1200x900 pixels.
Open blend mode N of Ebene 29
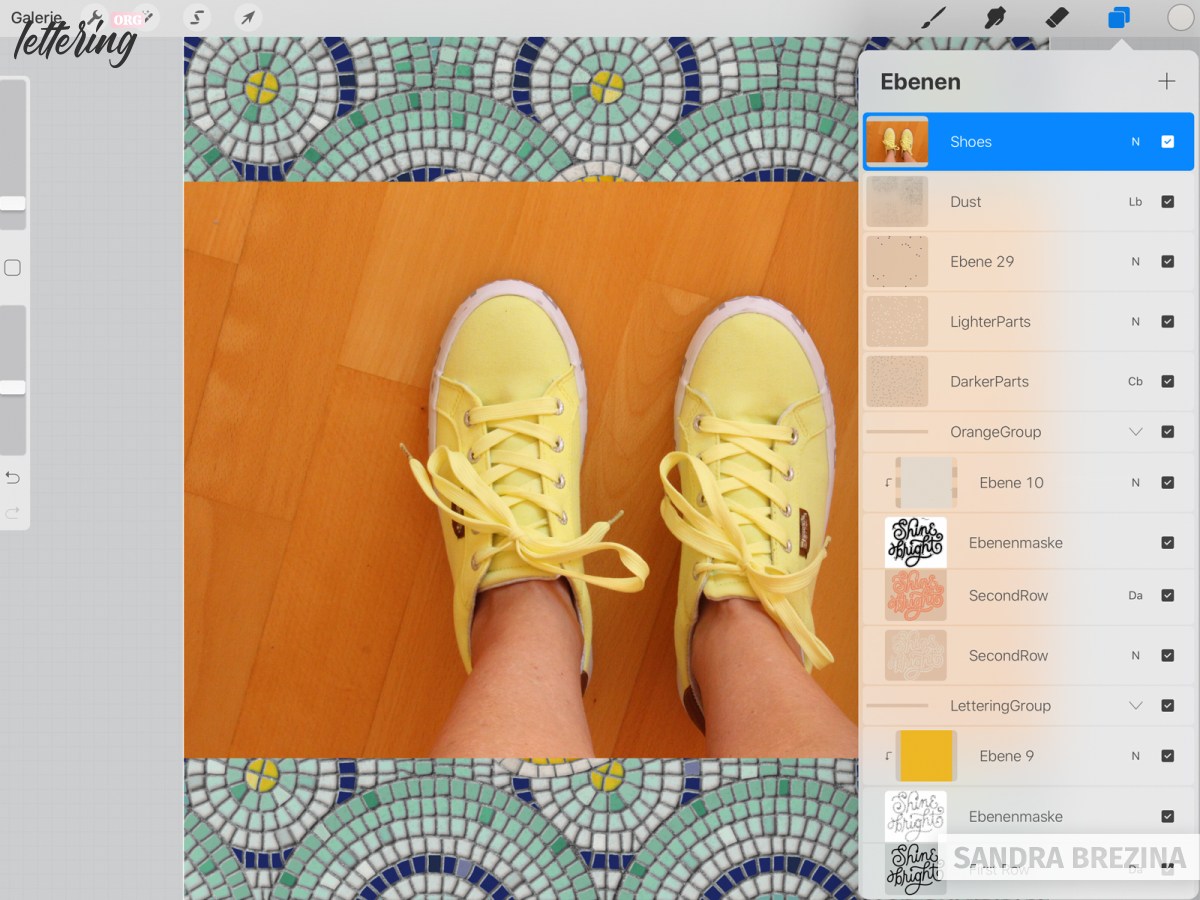click(1135, 262)
